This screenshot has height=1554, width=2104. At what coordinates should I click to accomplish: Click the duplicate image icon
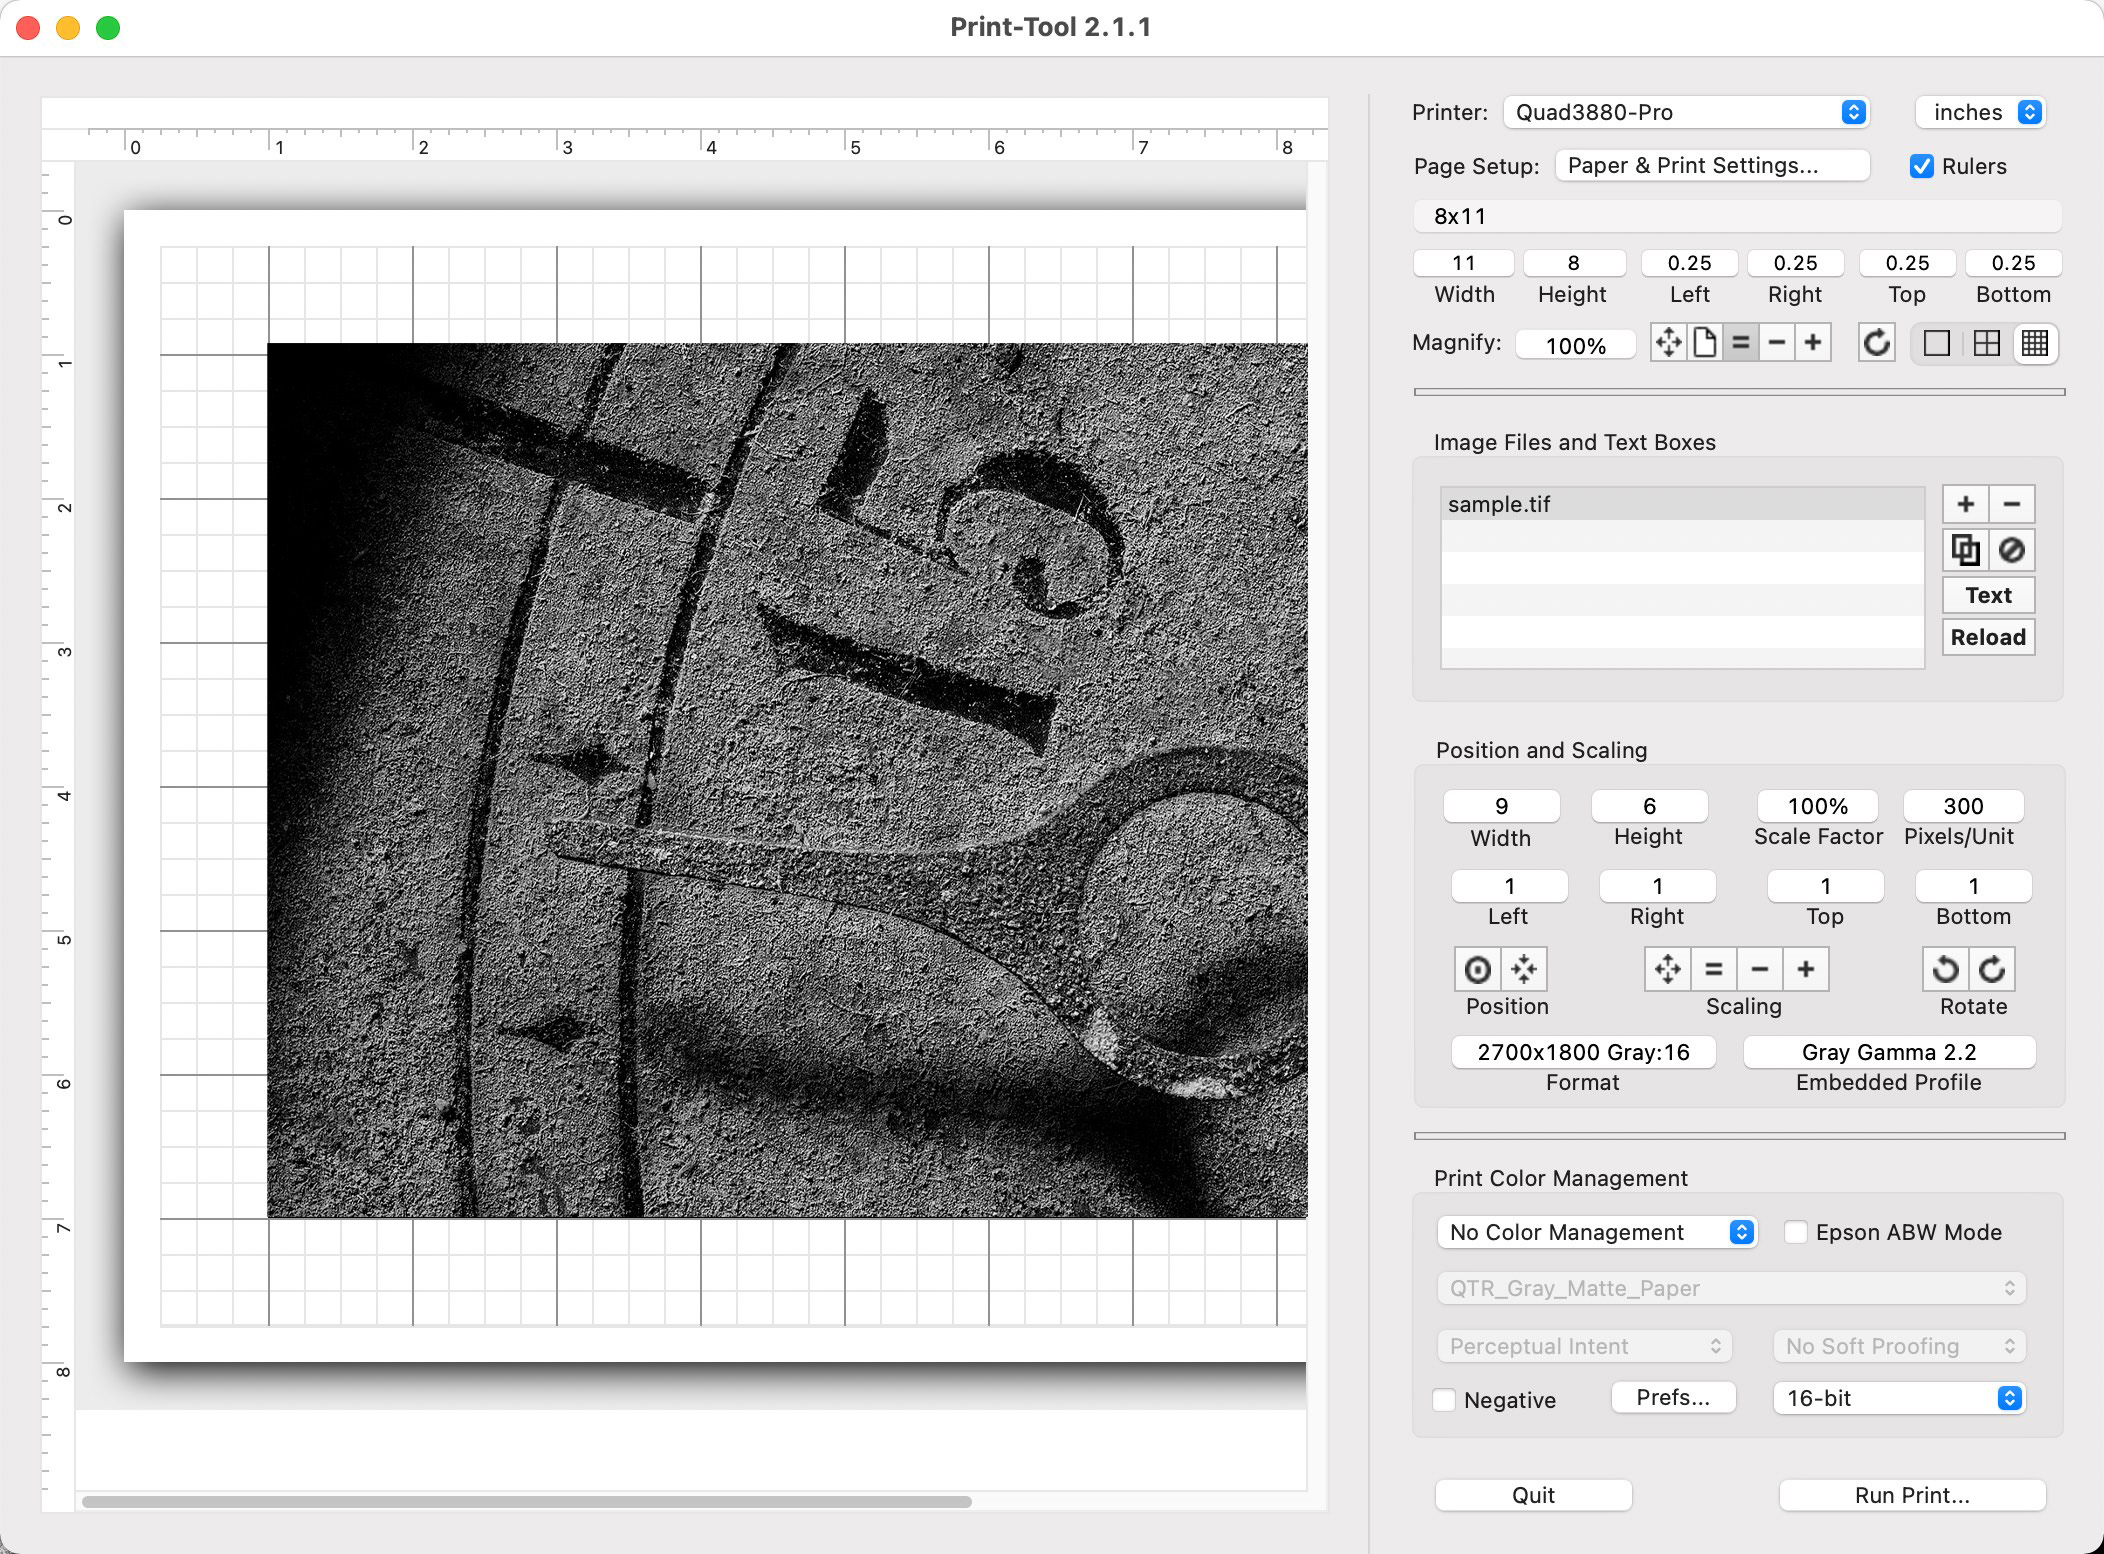[x=1965, y=550]
